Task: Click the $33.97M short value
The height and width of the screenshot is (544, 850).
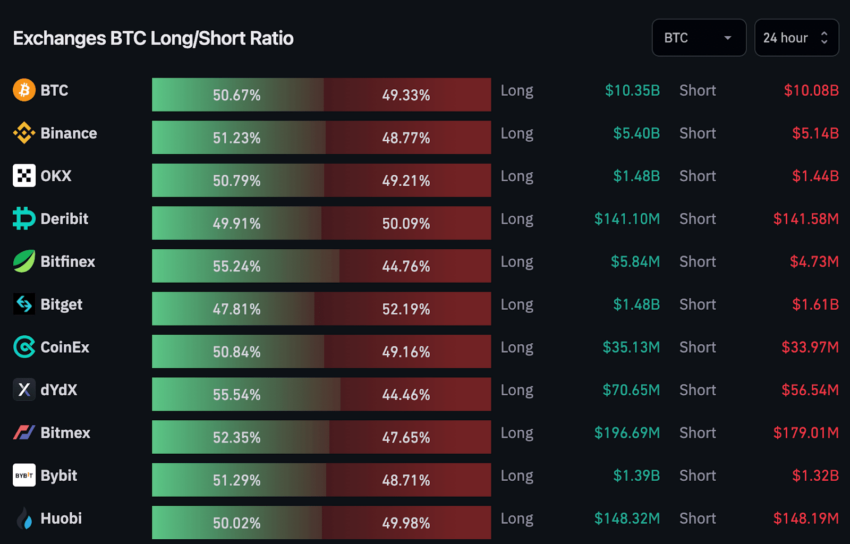Action: coord(810,347)
